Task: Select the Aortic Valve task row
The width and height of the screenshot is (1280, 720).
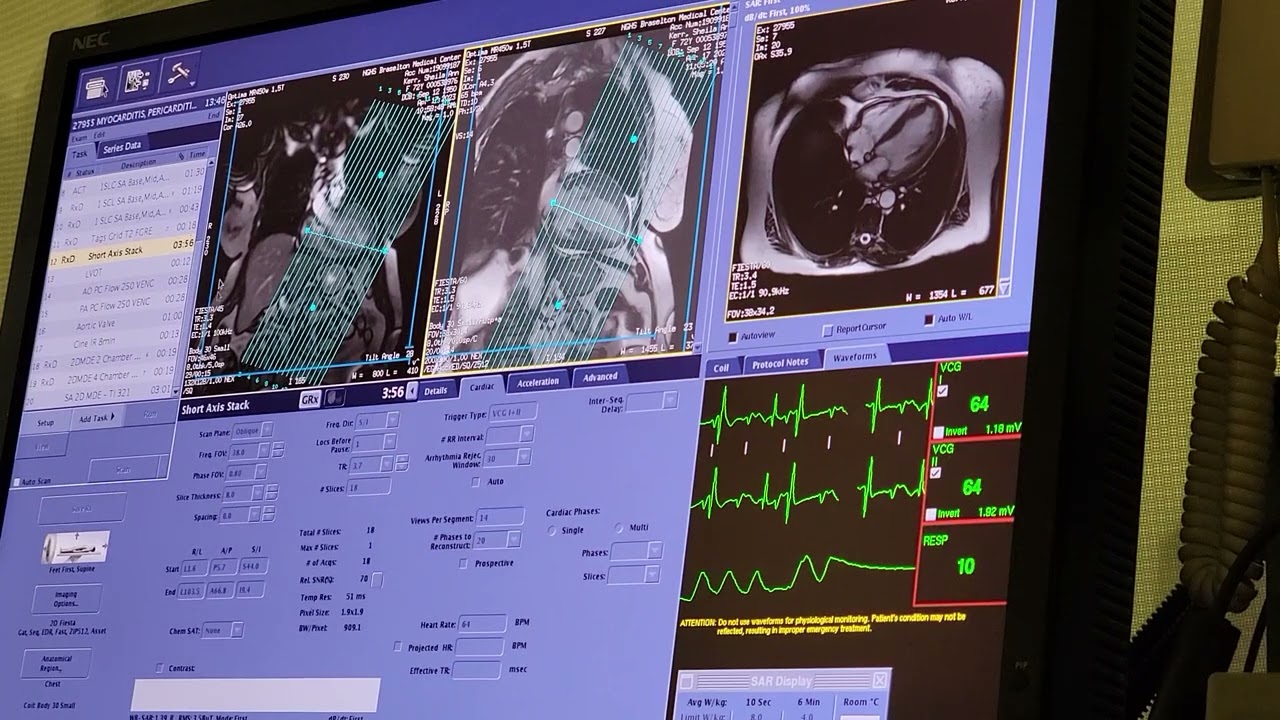Action: click(x=112, y=324)
